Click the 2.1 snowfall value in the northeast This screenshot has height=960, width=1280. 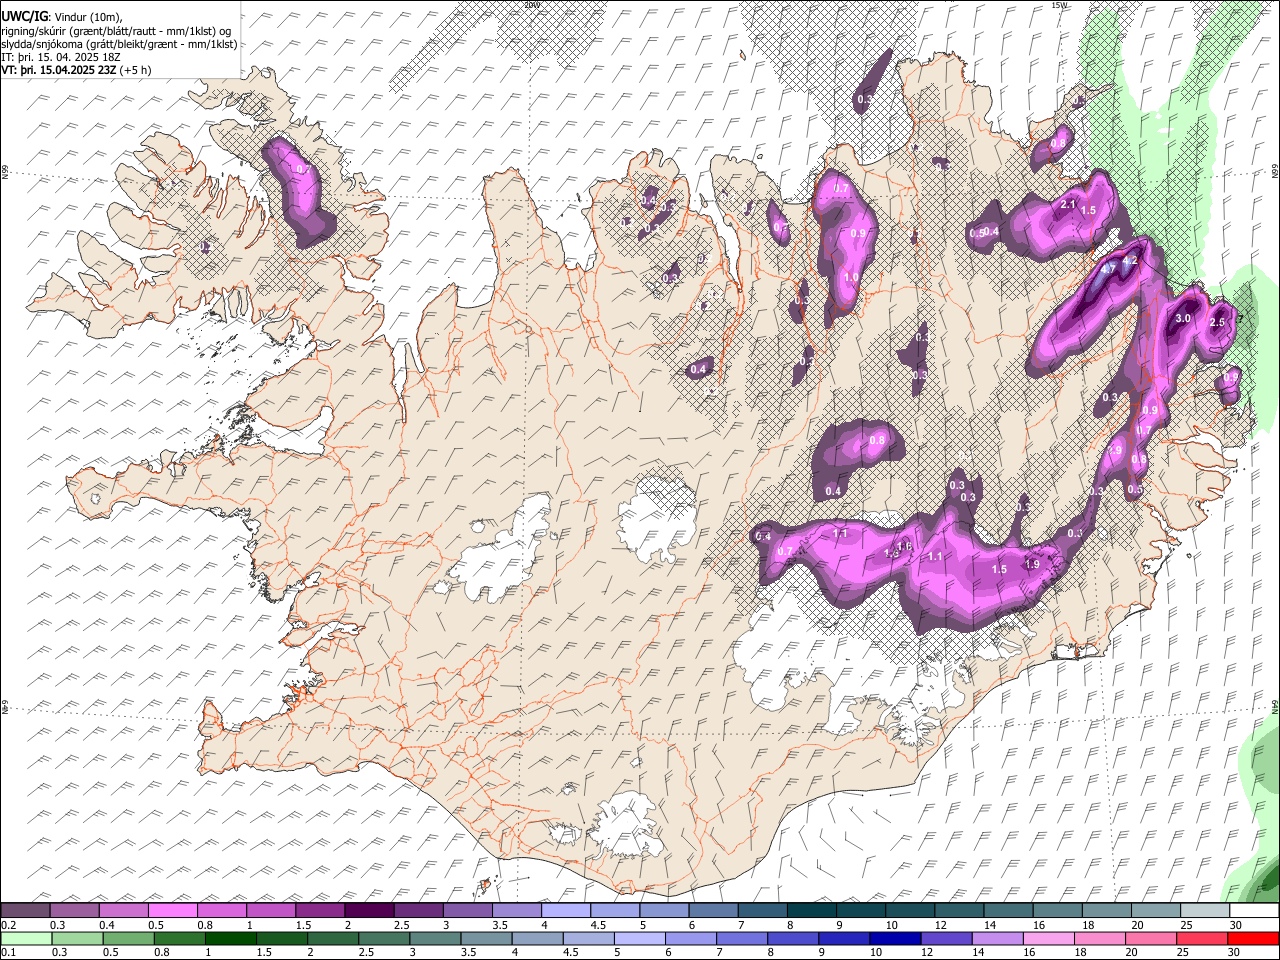pos(1067,205)
